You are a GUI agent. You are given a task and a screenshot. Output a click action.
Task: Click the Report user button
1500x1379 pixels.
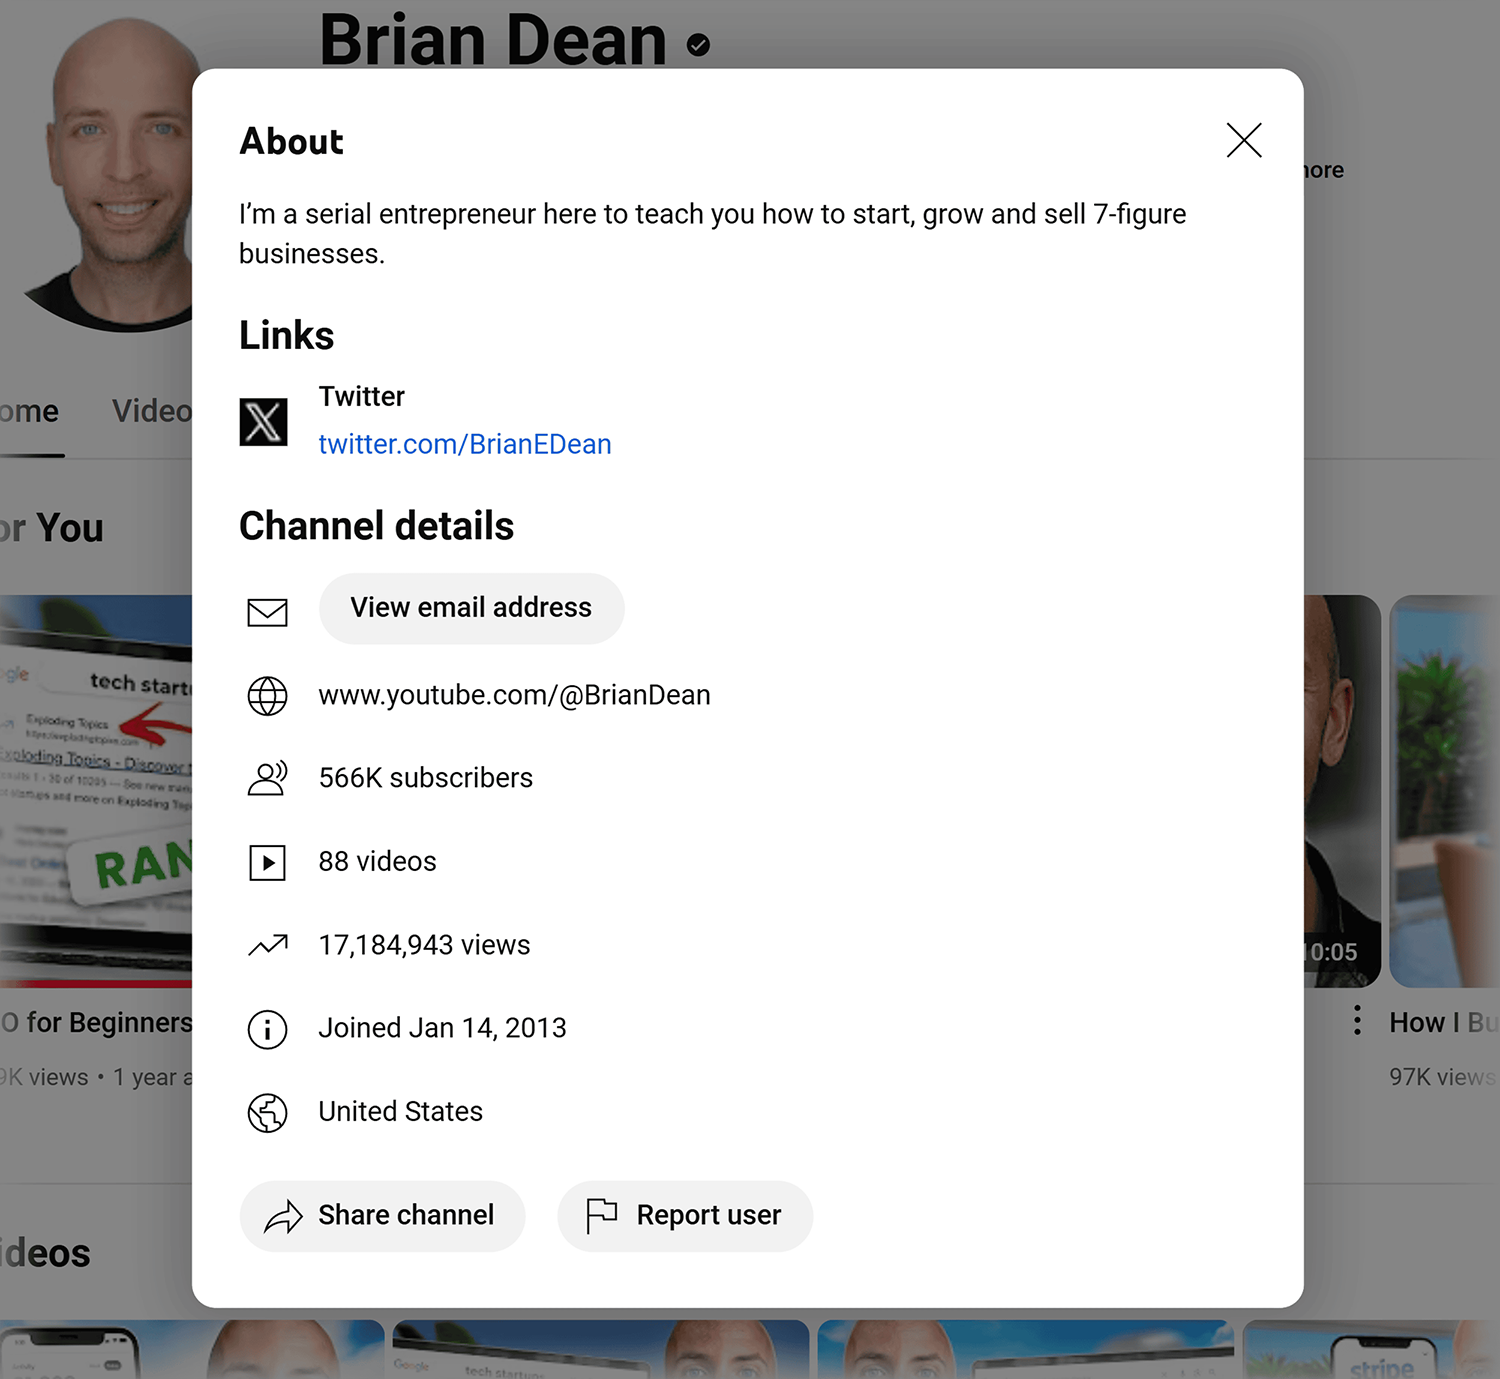pos(685,1216)
